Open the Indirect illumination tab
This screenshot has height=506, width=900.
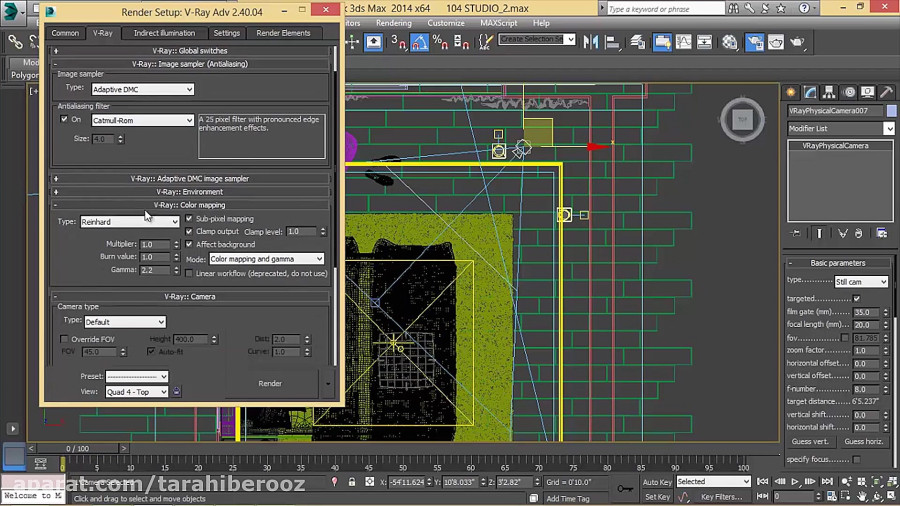[x=164, y=33]
